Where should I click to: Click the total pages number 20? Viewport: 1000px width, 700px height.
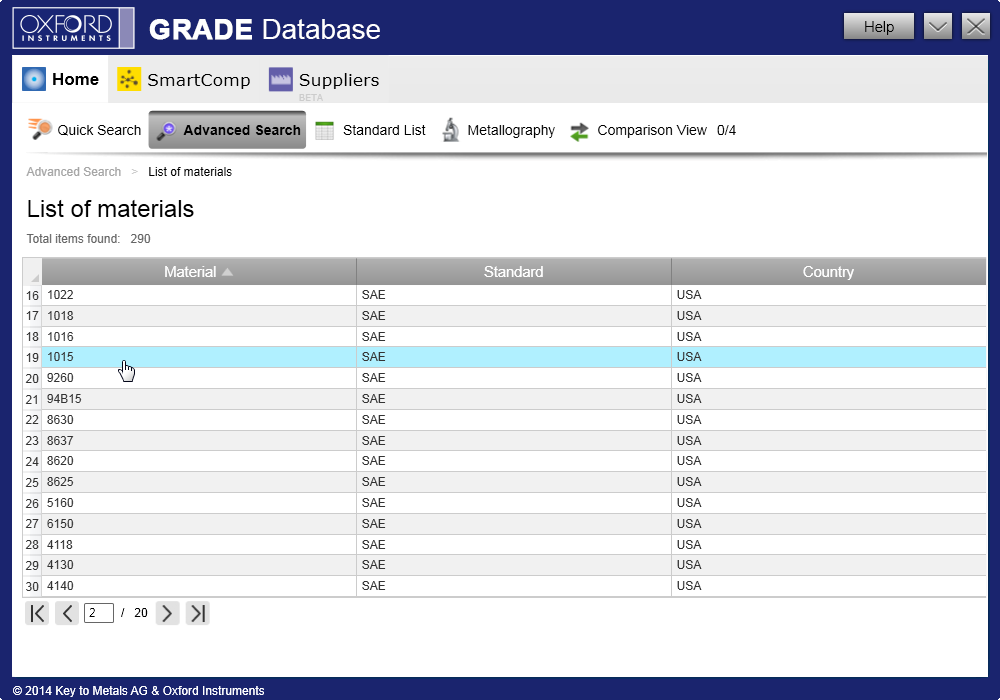tap(141, 613)
